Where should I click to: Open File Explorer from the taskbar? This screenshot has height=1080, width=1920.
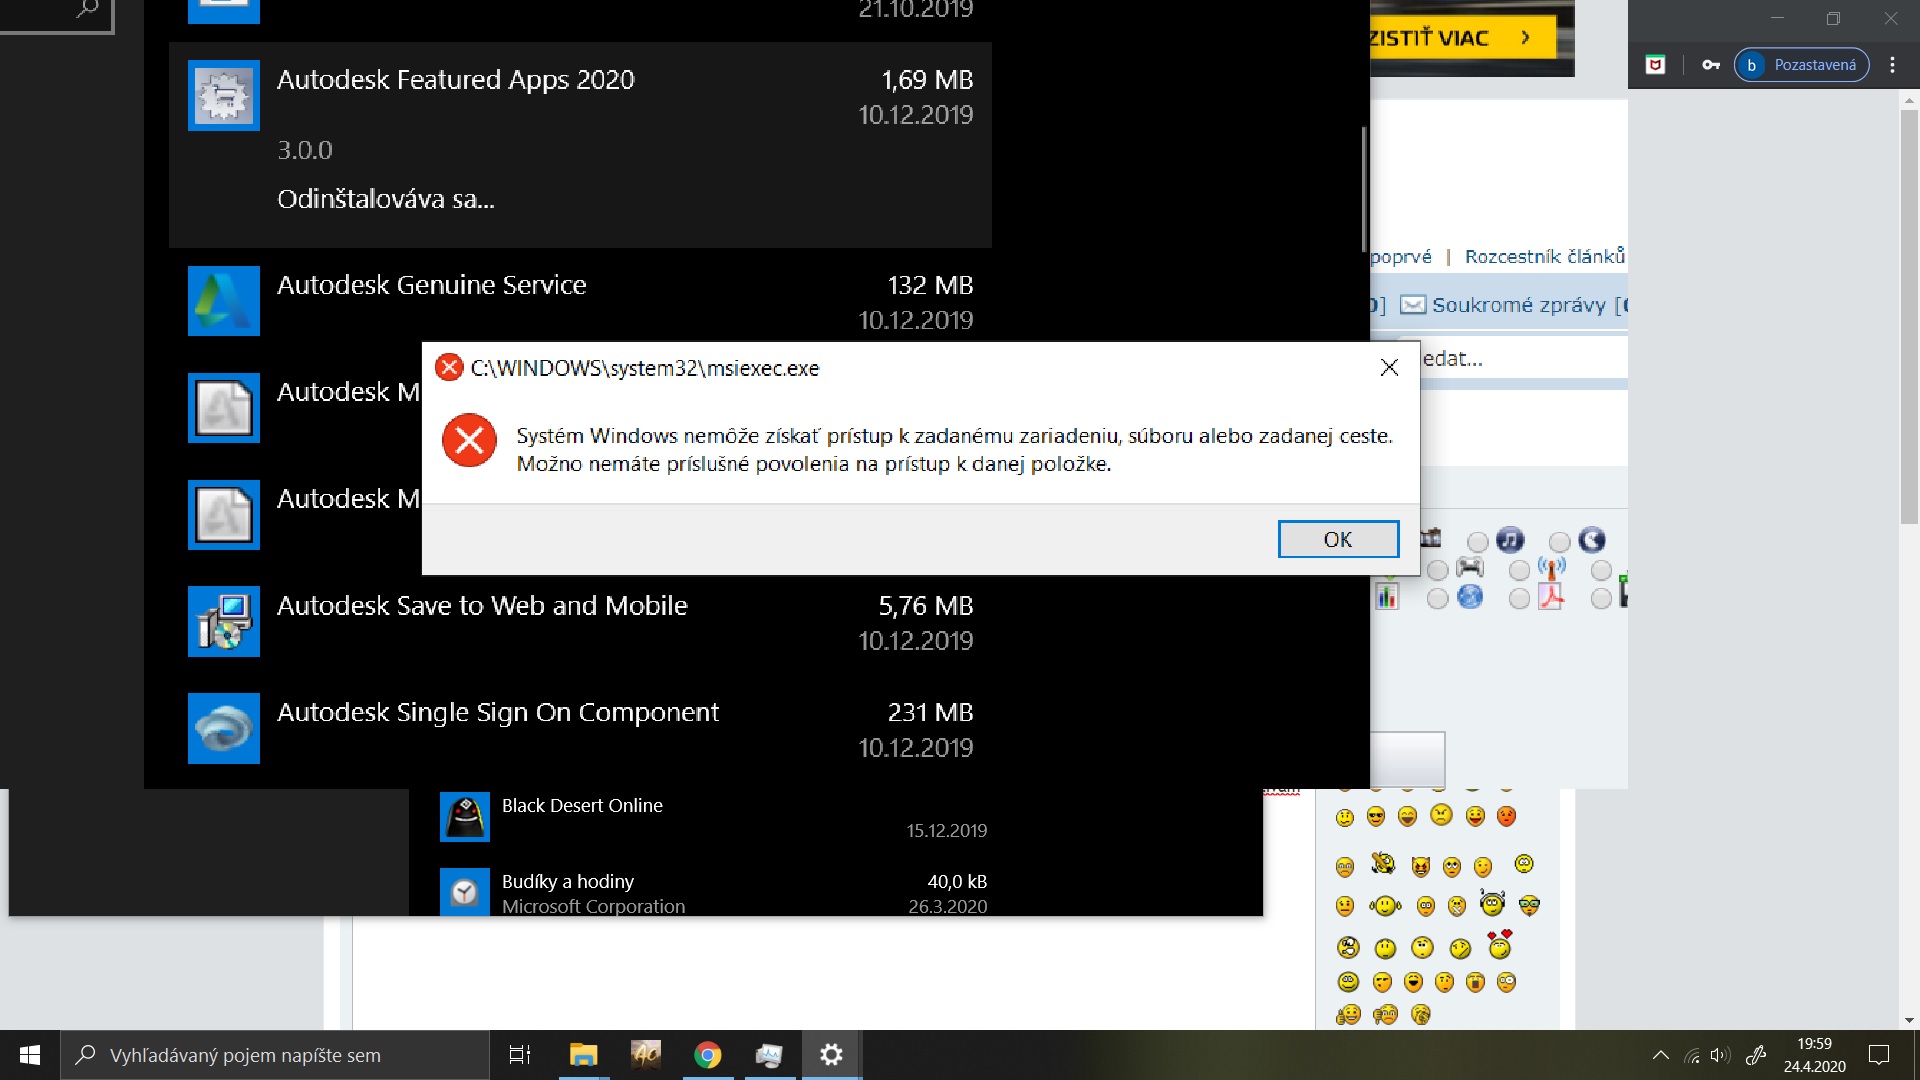[x=583, y=1055]
